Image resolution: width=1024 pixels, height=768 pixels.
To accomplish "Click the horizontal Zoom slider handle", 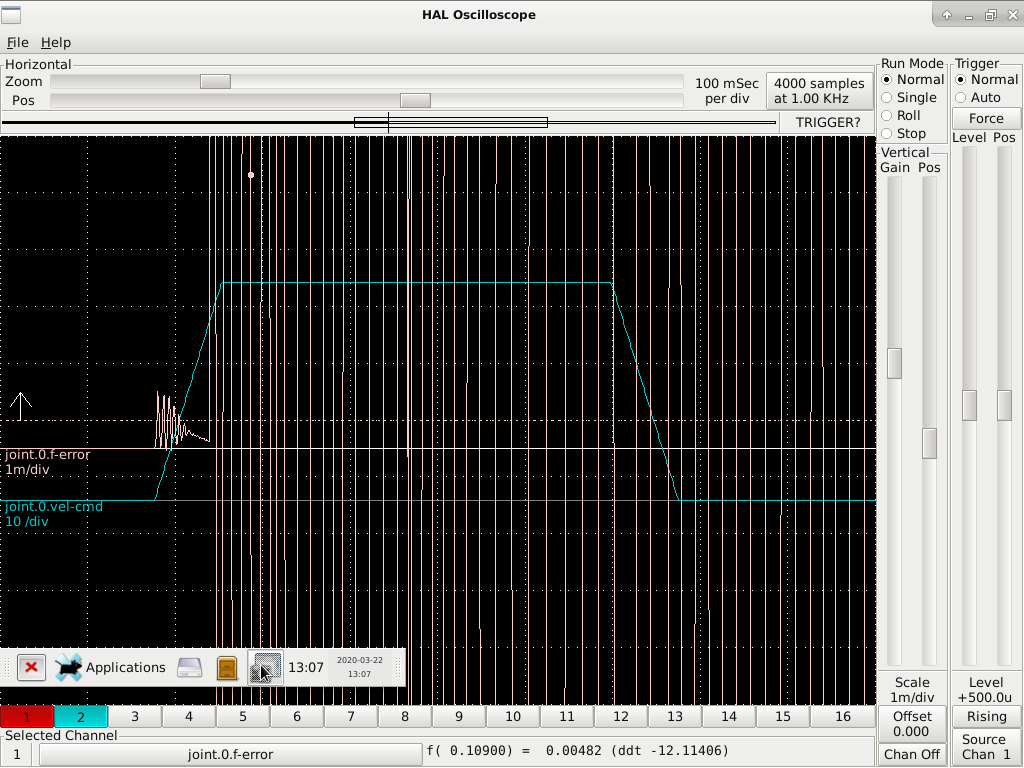I will 215,81.
